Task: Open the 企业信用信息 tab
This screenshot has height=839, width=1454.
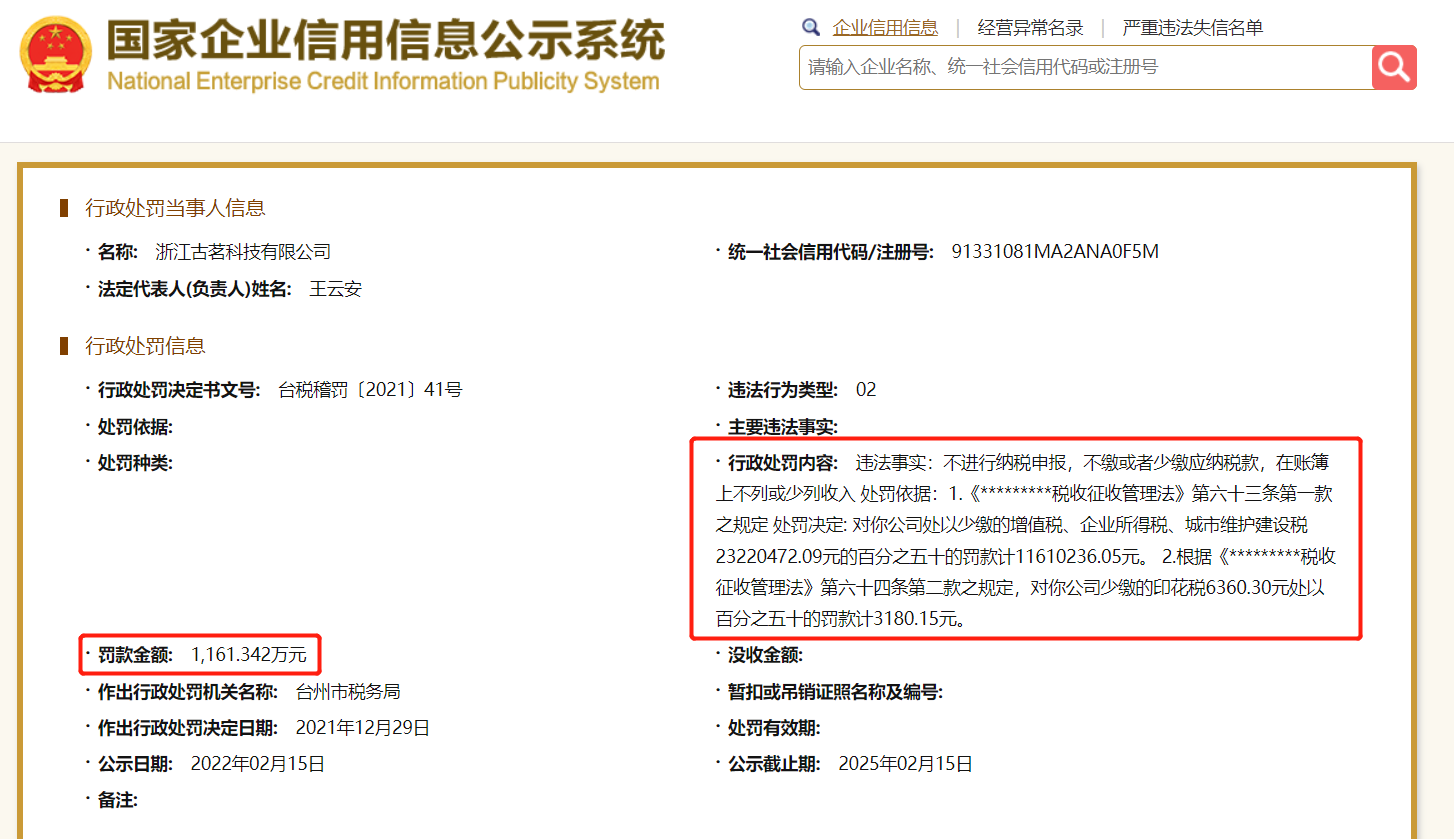Action: coord(885,28)
